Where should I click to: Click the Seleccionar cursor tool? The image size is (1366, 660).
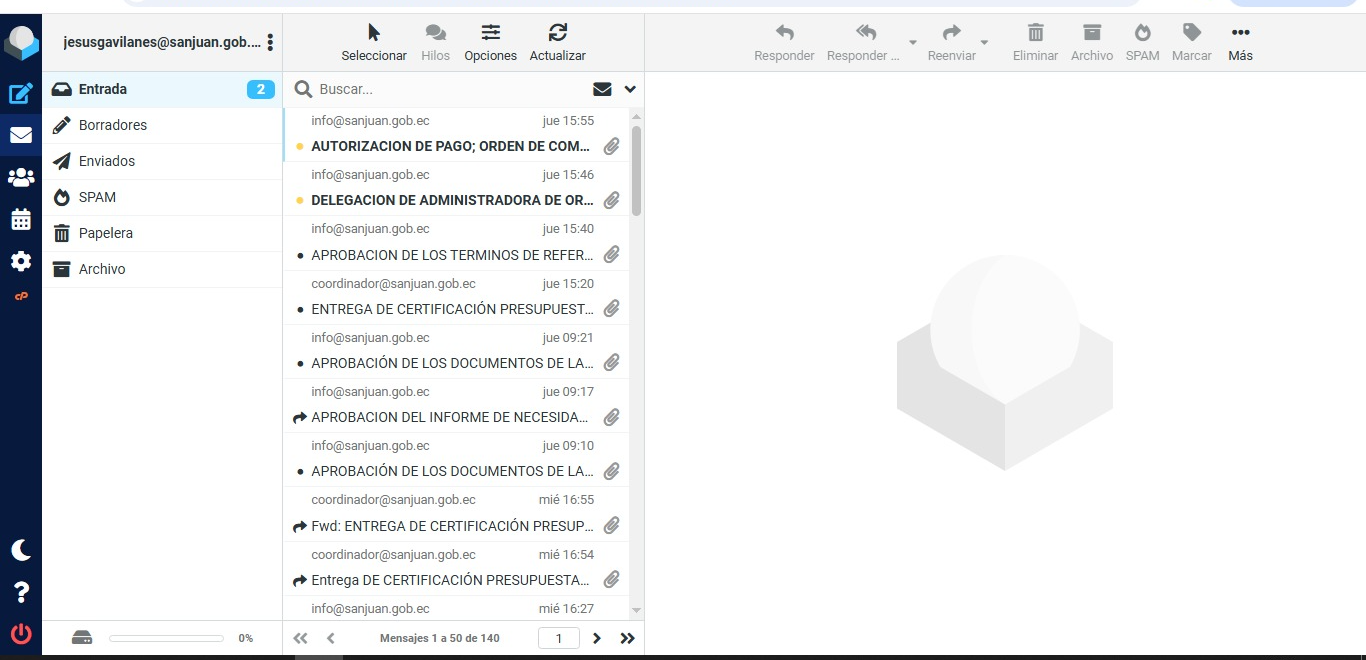374,41
